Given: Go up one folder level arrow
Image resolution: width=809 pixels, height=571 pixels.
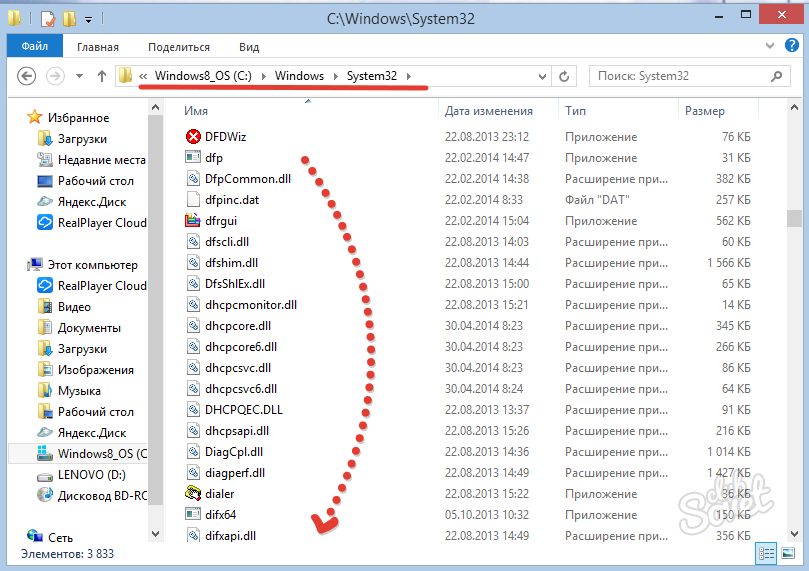Looking at the screenshot, I should point(102,76).
